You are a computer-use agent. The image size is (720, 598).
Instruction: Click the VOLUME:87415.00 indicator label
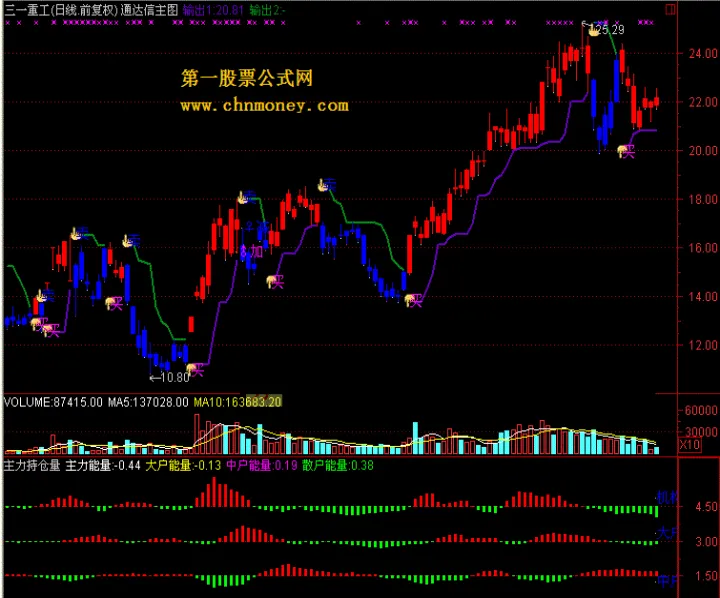tap(53, 402)
